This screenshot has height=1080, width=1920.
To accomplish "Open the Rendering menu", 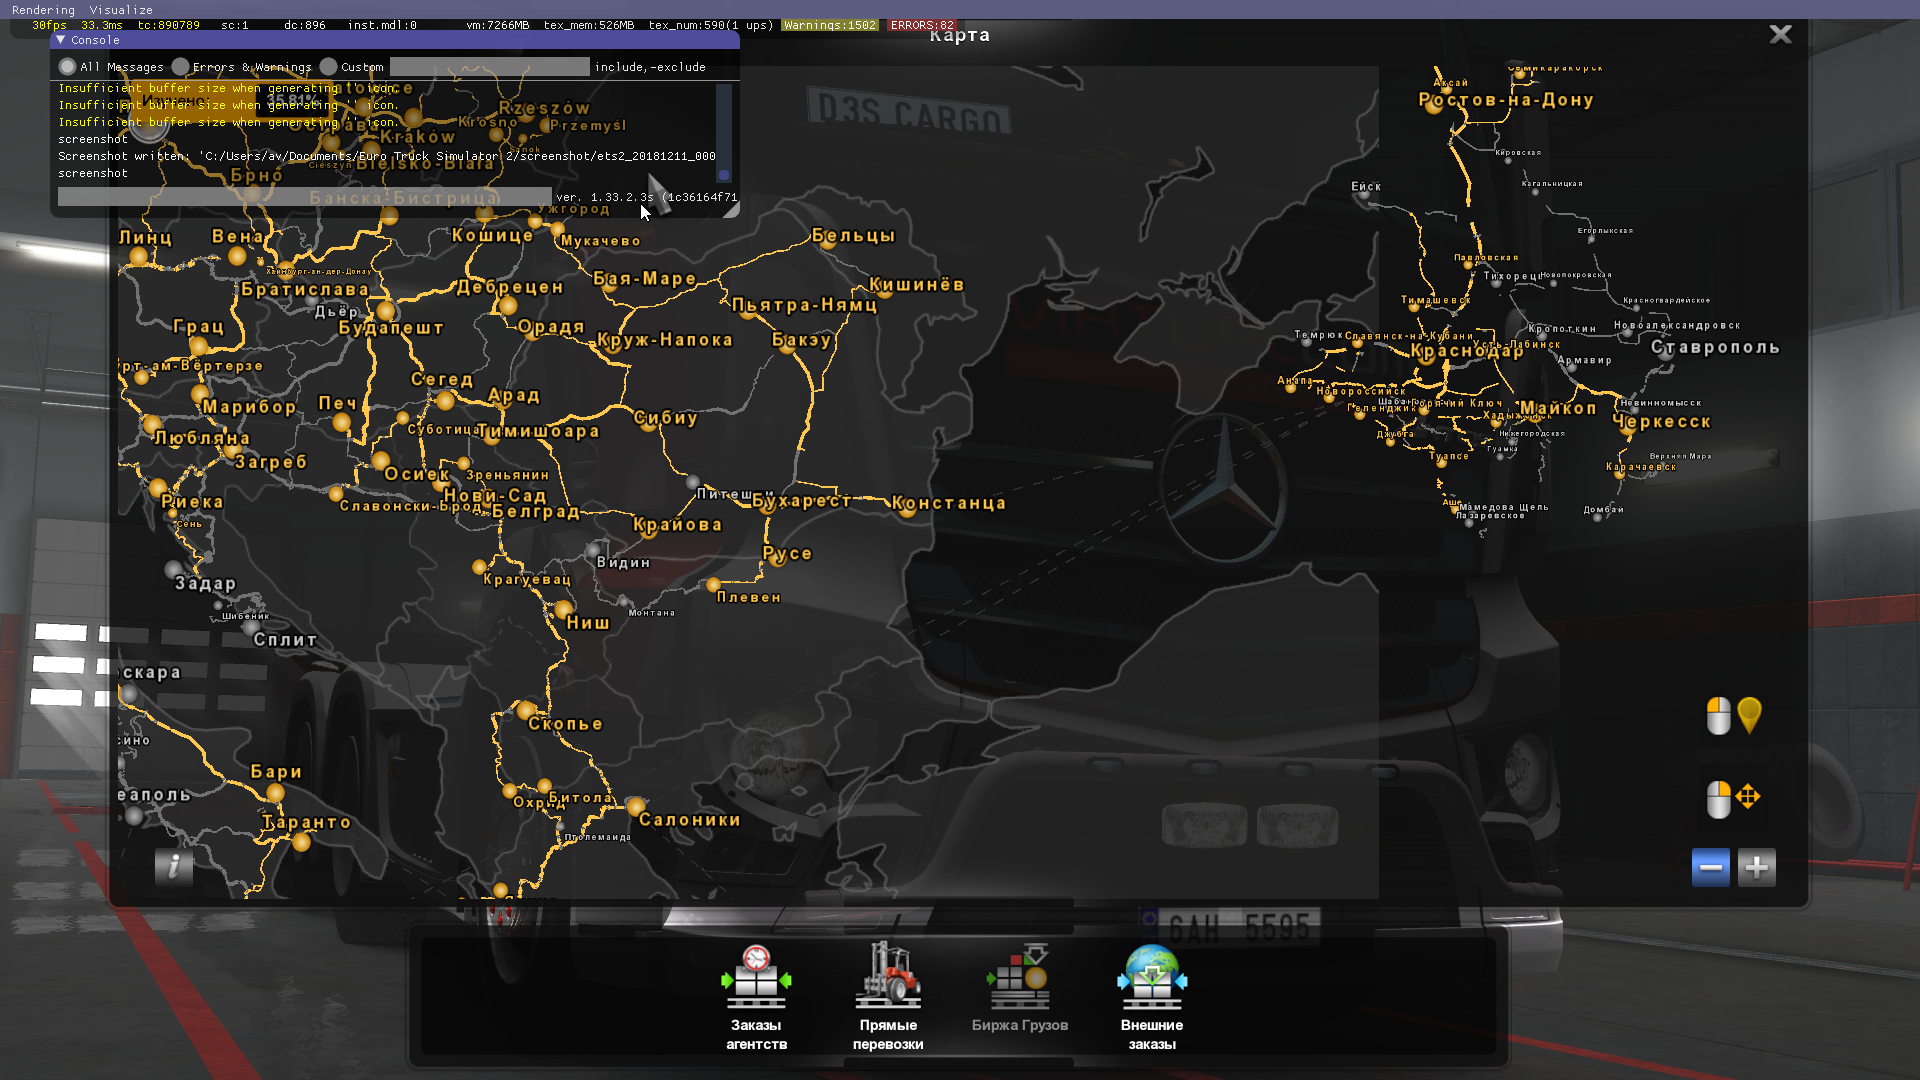I will coord(43,9).
